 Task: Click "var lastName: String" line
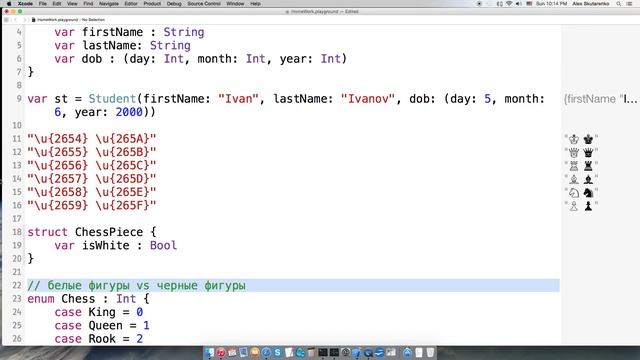122,46
